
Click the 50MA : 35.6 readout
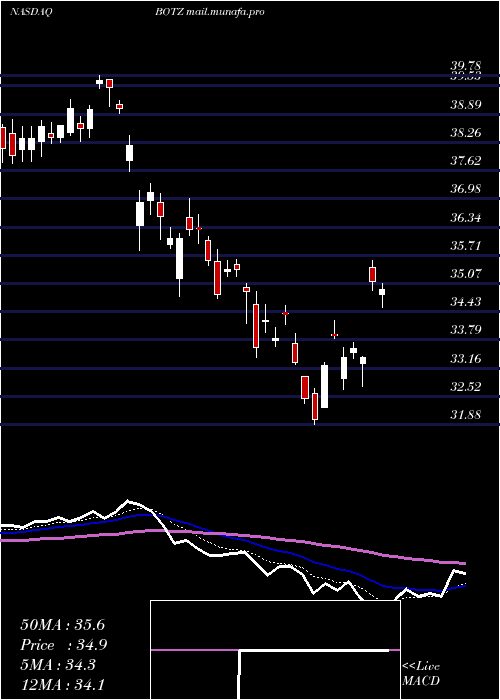[62, 625]
